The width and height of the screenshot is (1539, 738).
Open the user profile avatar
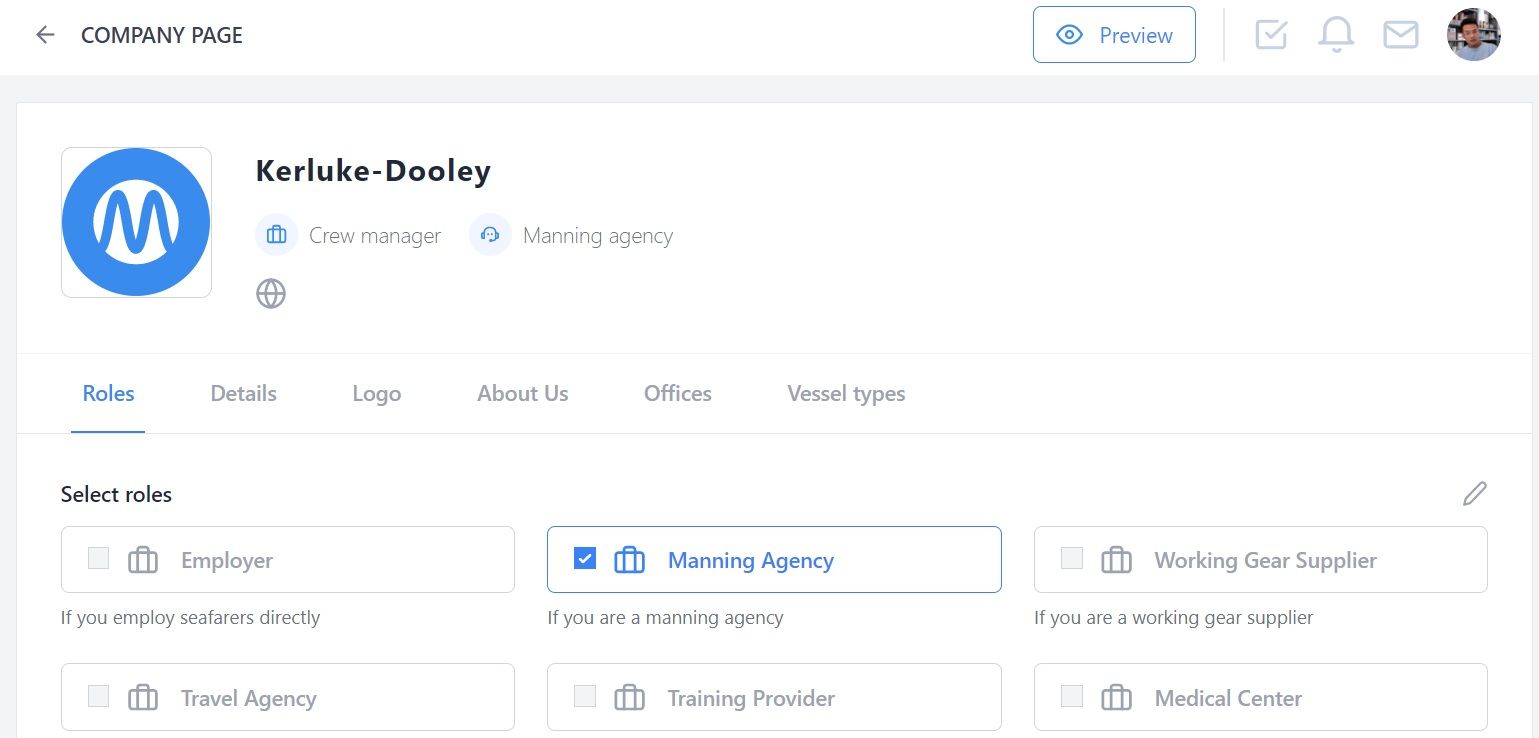point(1474,35)
